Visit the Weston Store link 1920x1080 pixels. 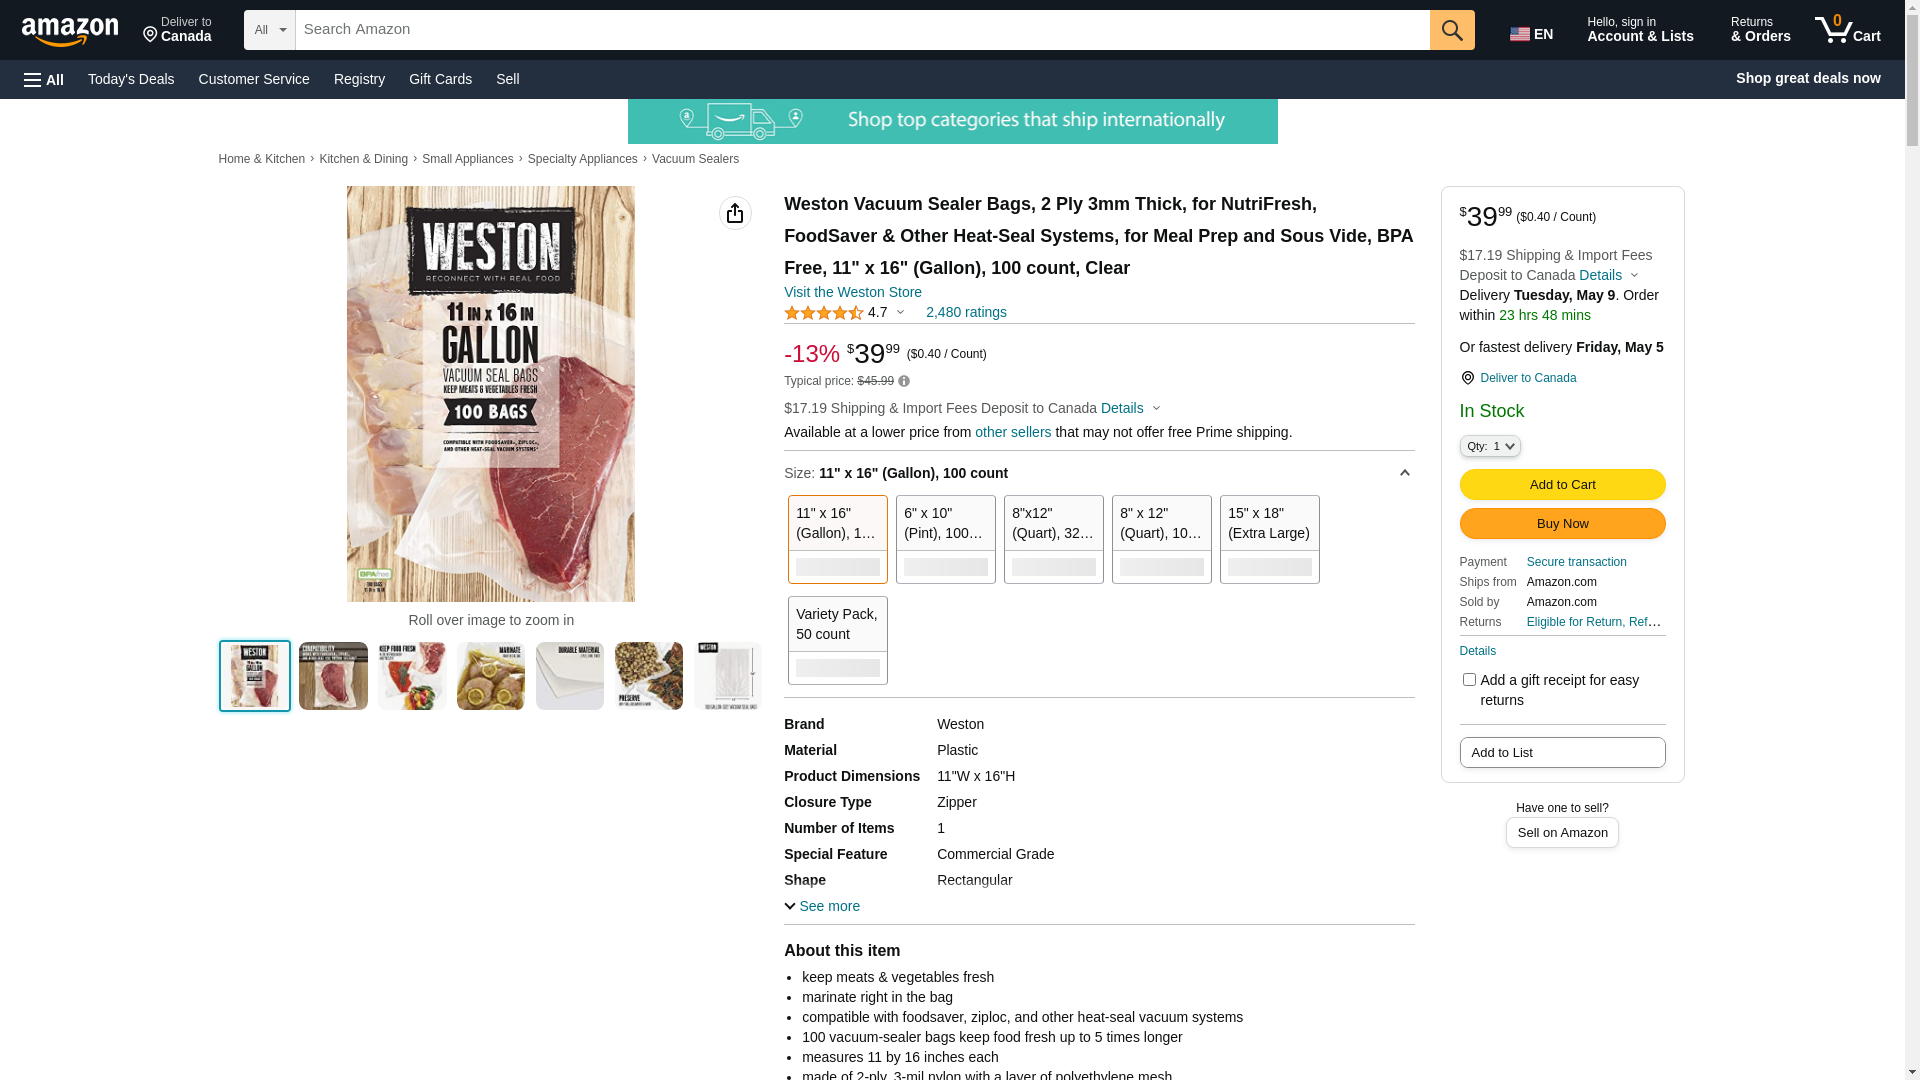coord(853,292)
